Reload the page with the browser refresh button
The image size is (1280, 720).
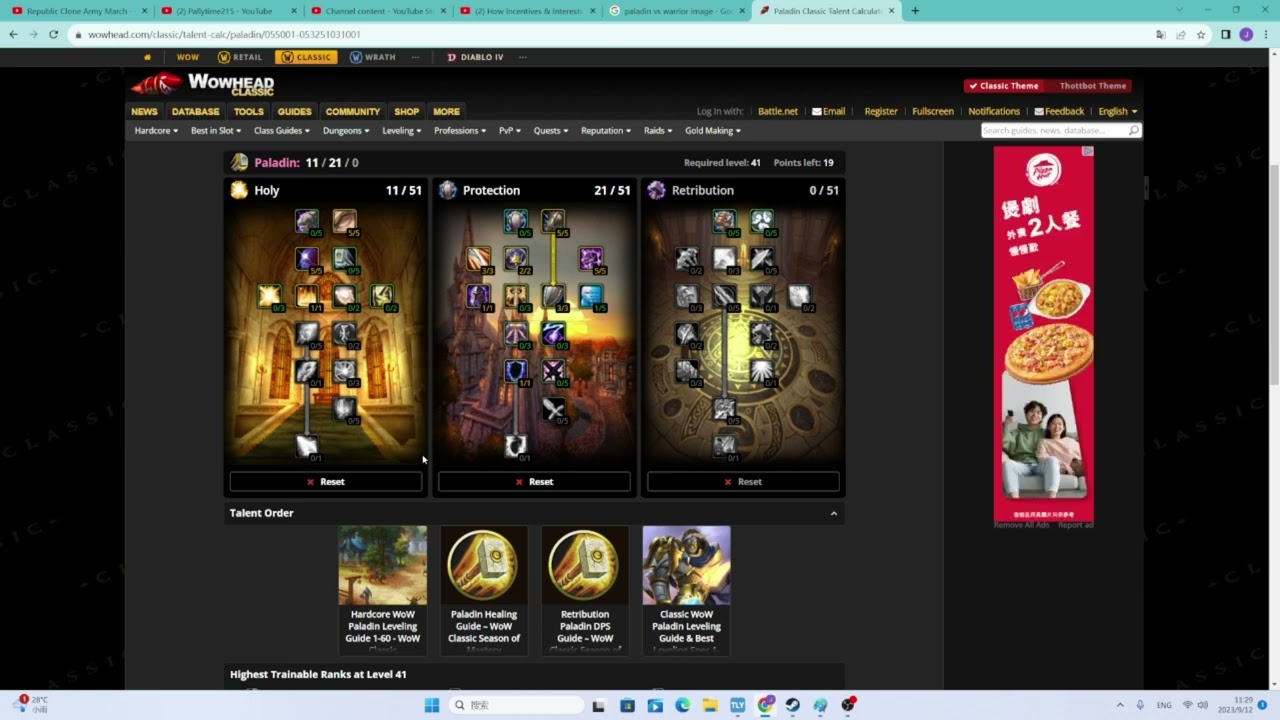coord(53,34)
